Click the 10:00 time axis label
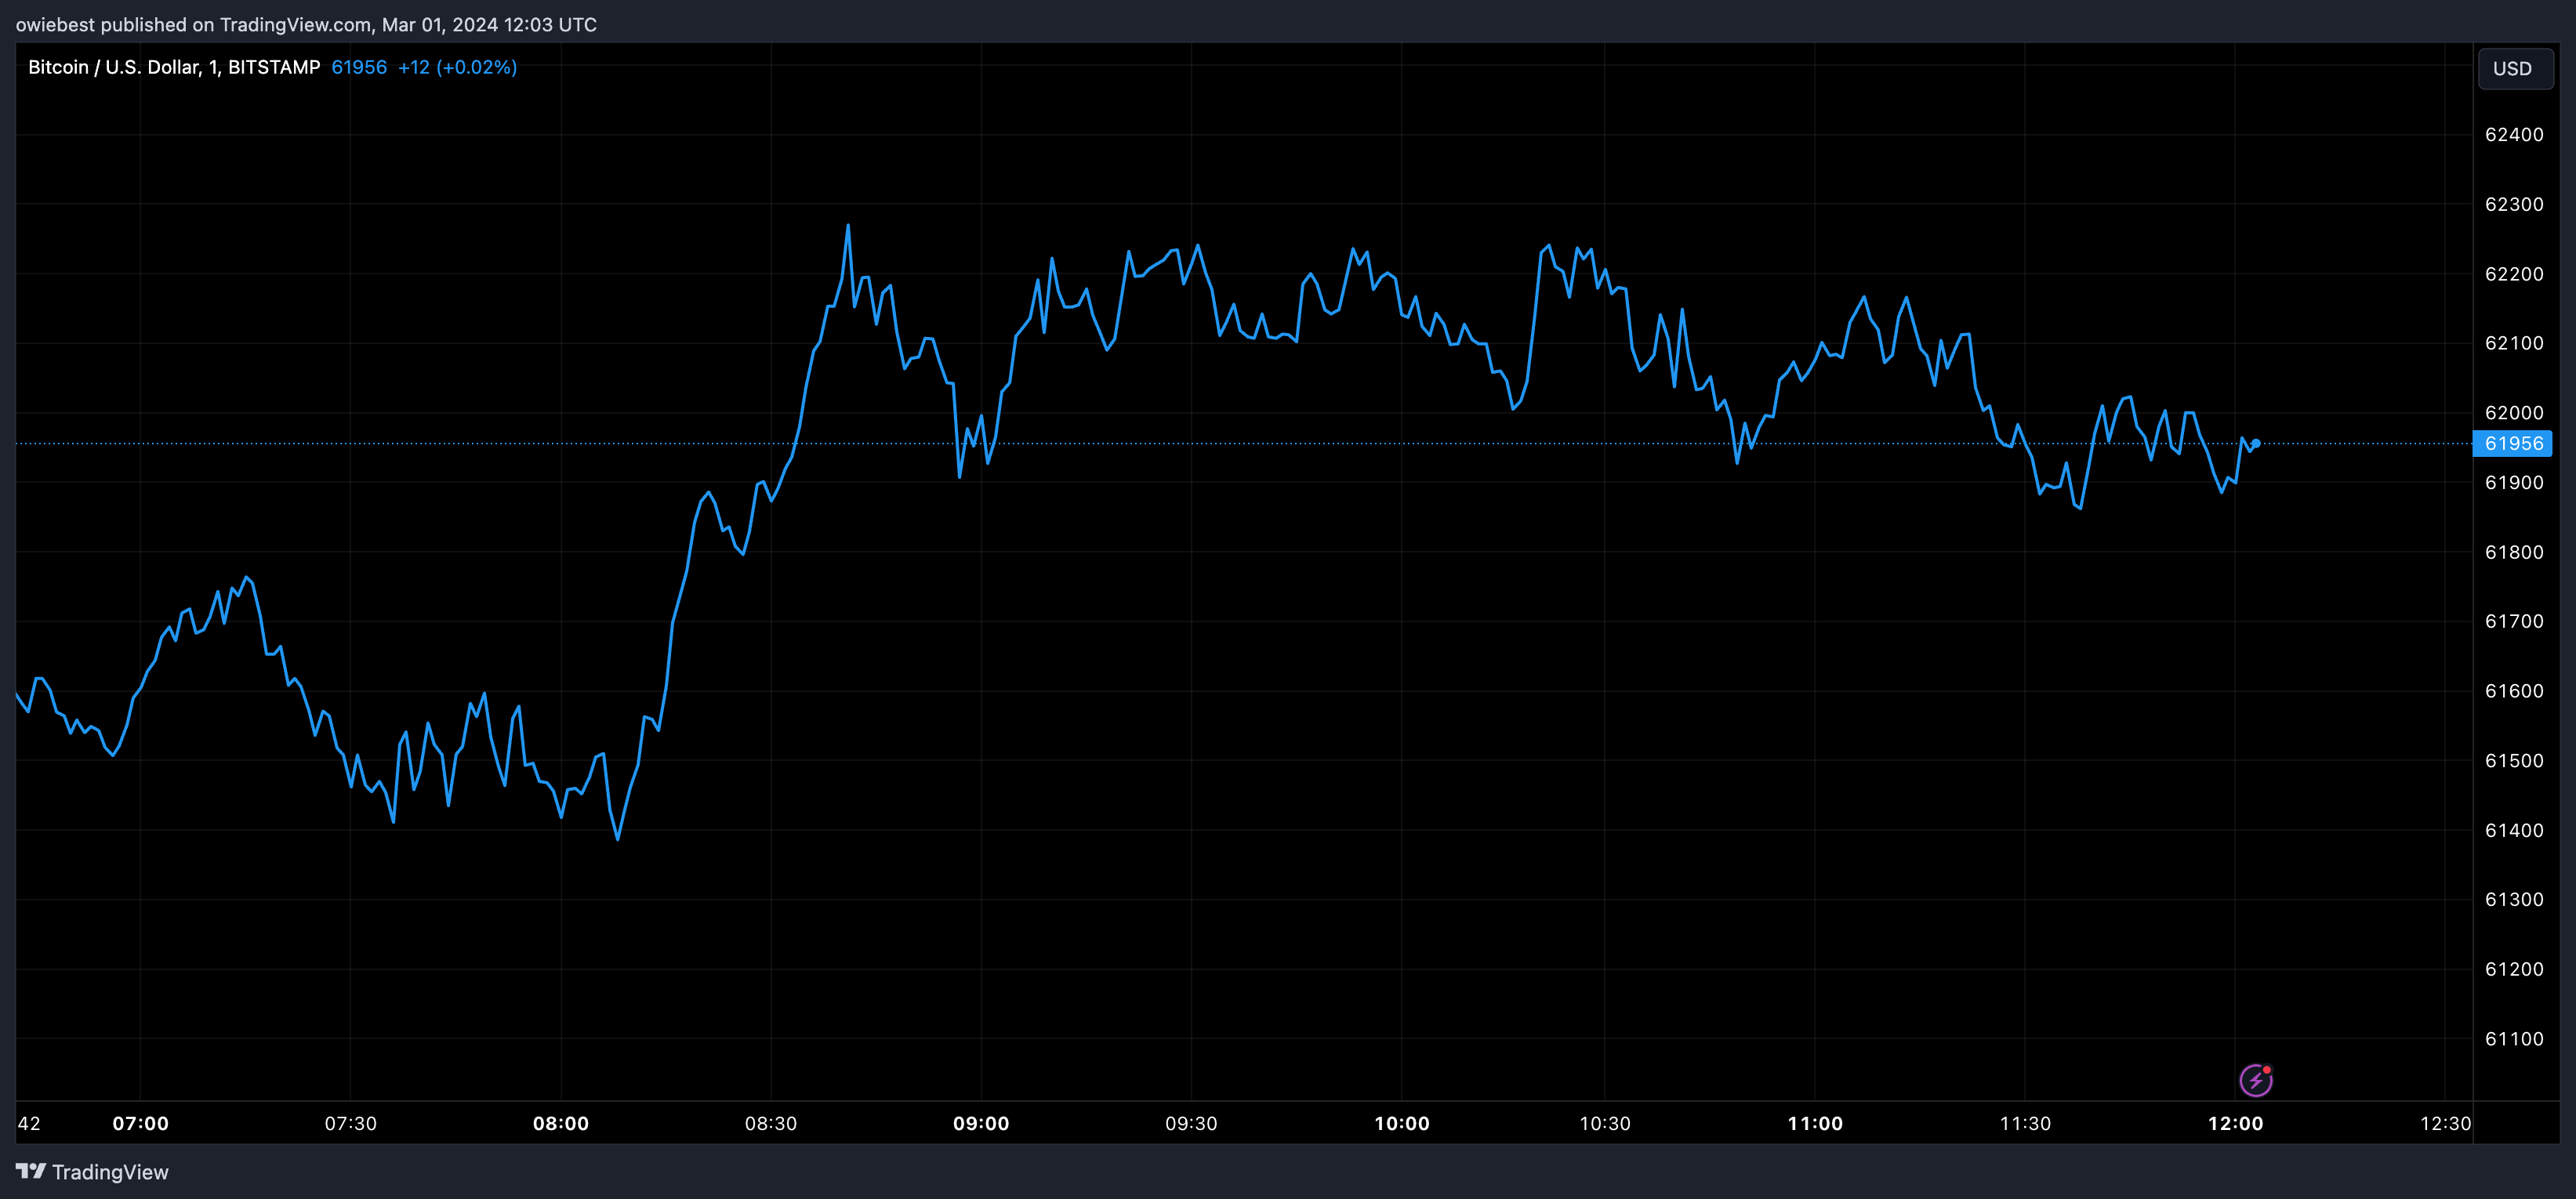This screenshot has height=1199, width=2576. click(1402, 1123)
